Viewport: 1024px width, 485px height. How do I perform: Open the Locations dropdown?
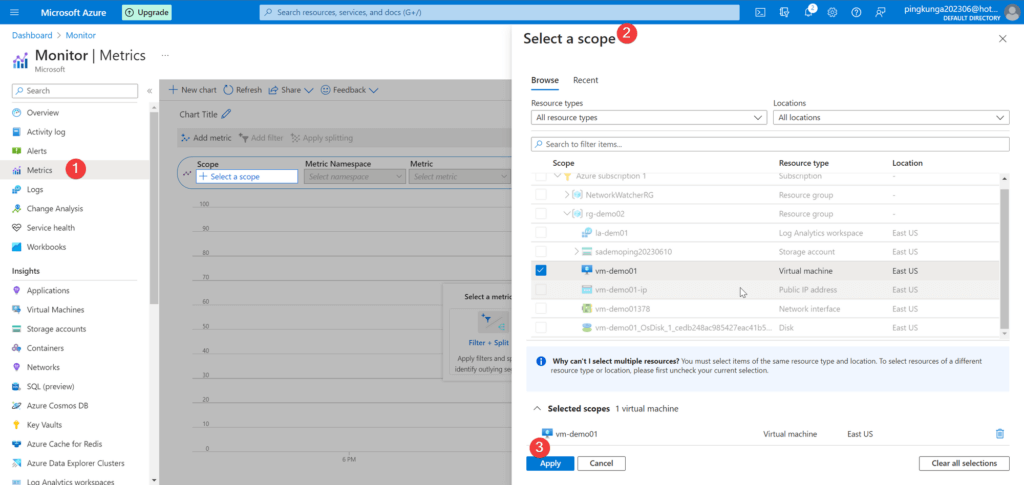point(891,117)
